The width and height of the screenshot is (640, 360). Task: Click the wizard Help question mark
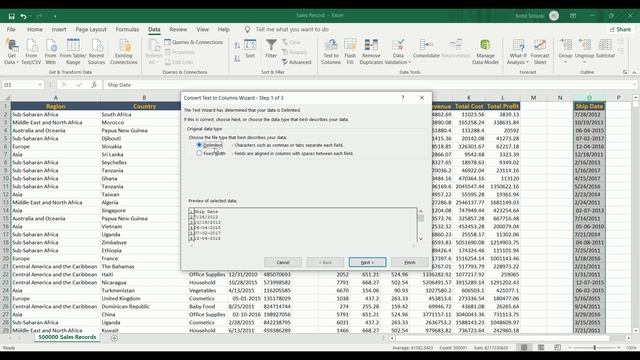[x=403, y=98]
